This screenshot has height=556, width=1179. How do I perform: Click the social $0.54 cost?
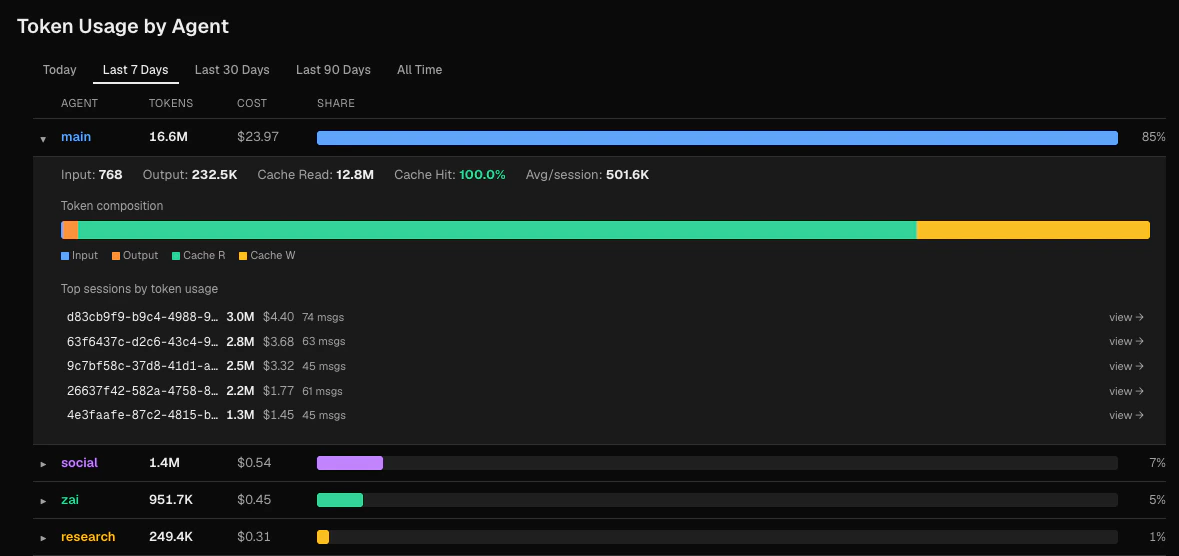click(254, 463)
